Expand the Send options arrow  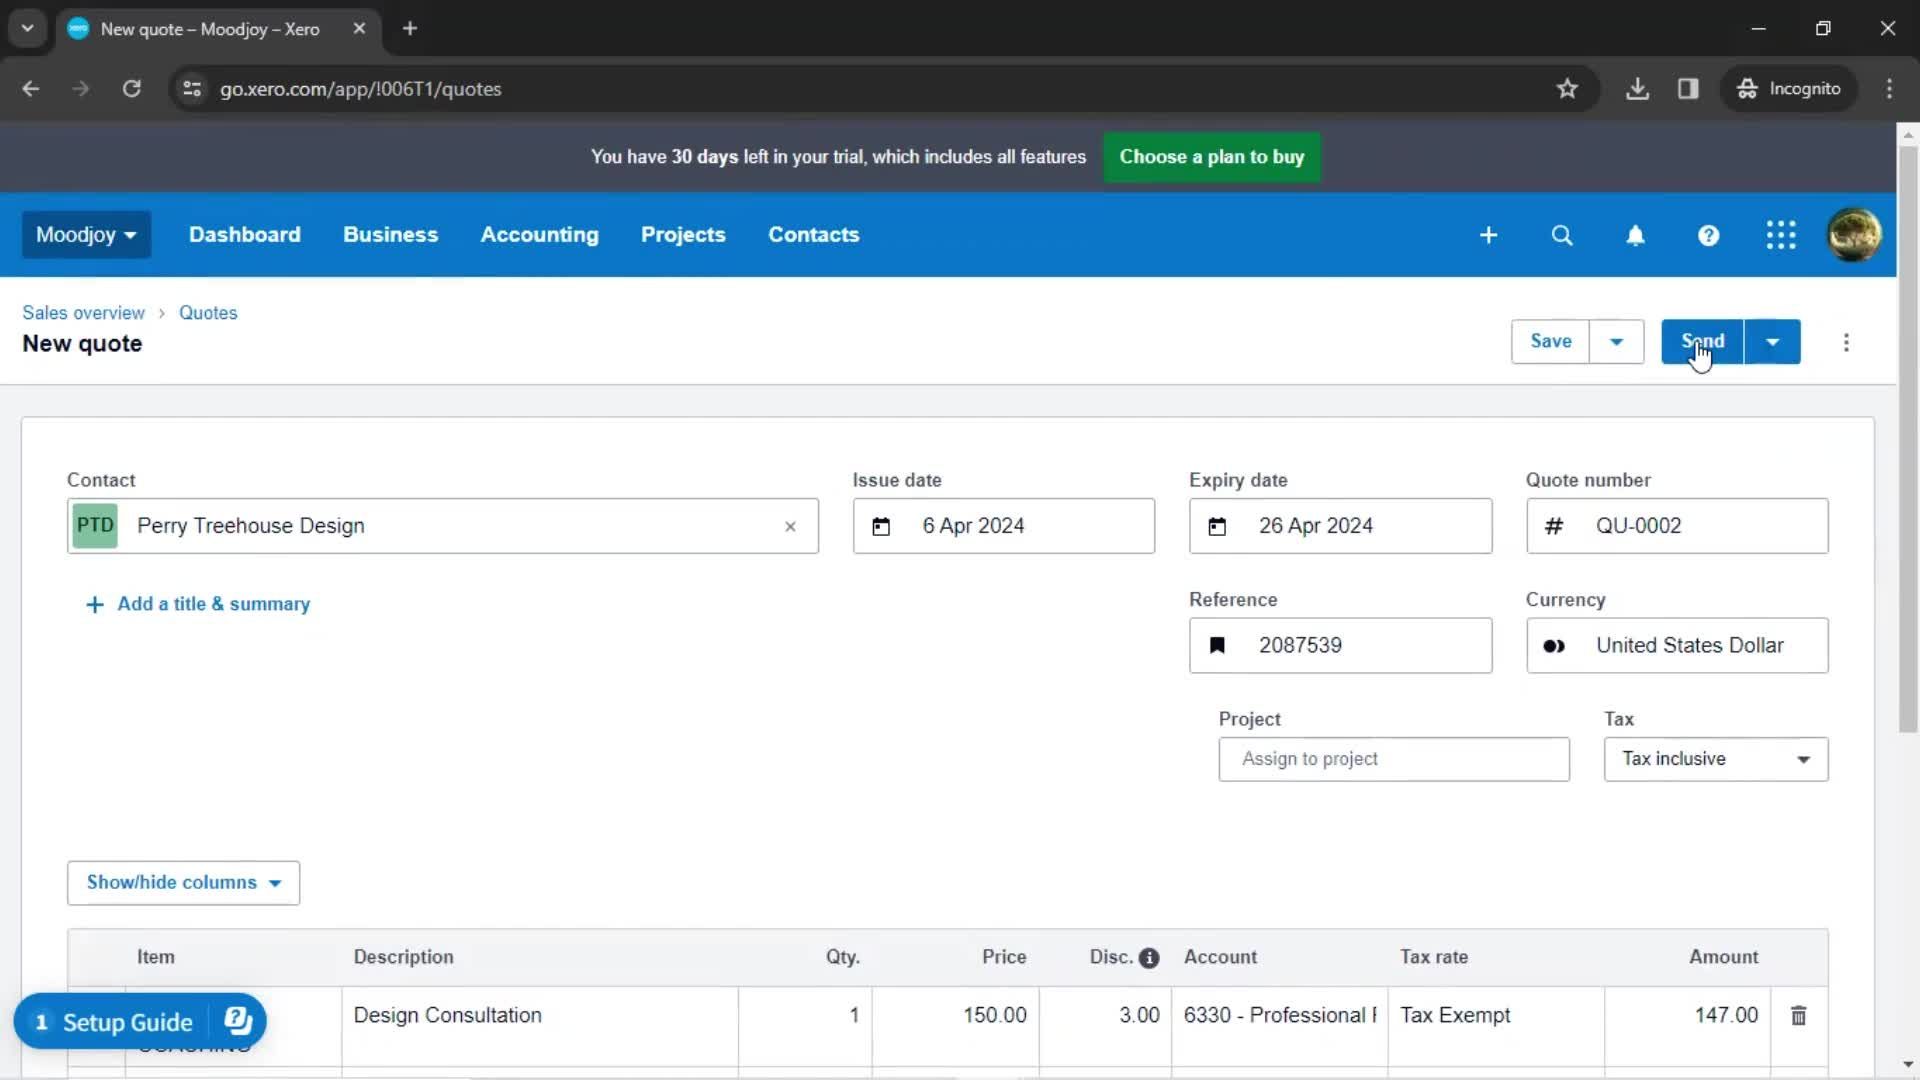1772,342
